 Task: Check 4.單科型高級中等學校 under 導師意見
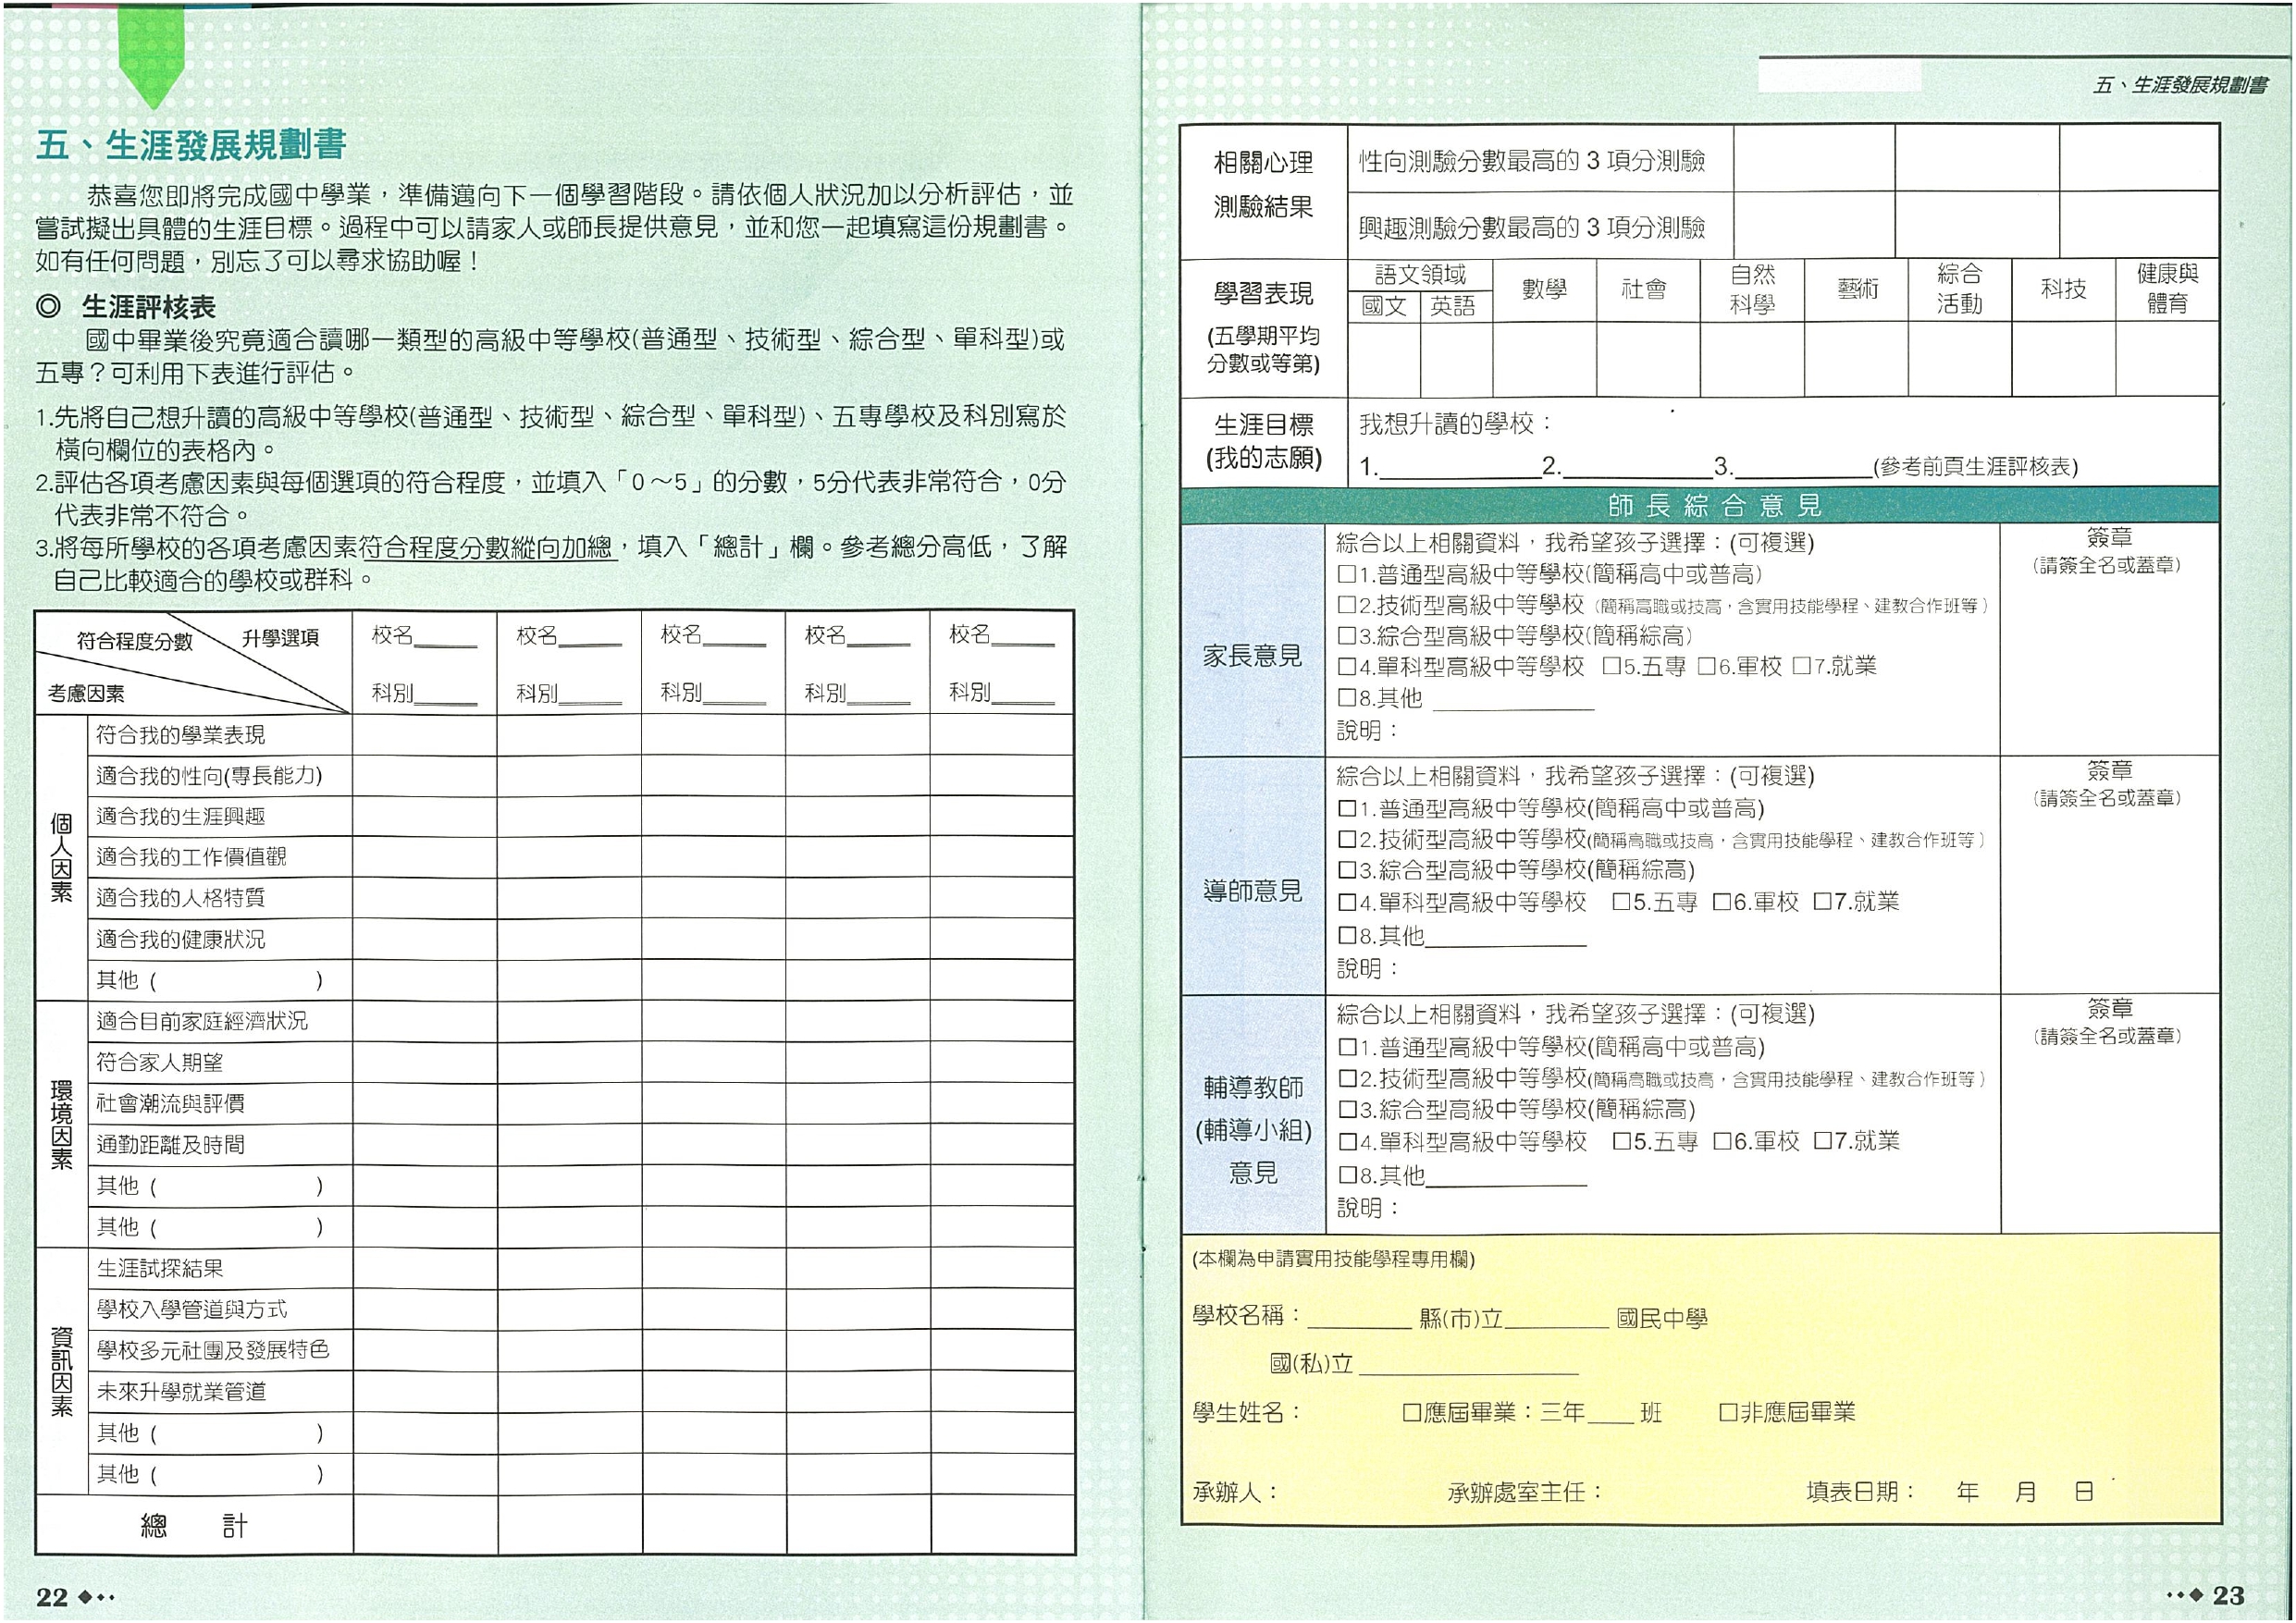[x=1348, y=903]
